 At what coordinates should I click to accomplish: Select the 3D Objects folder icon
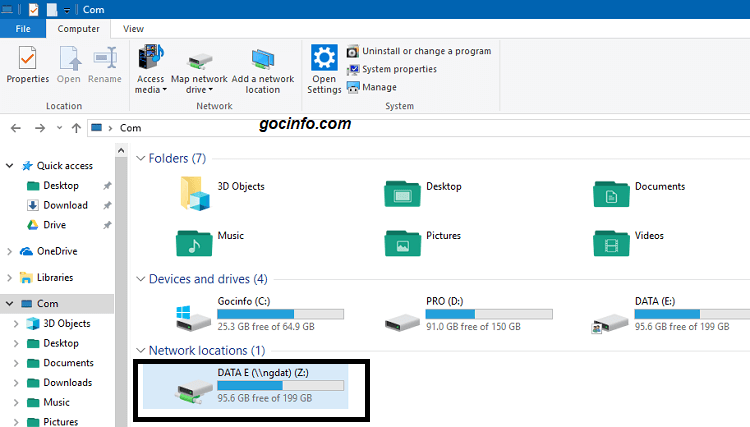pos(194,194)
